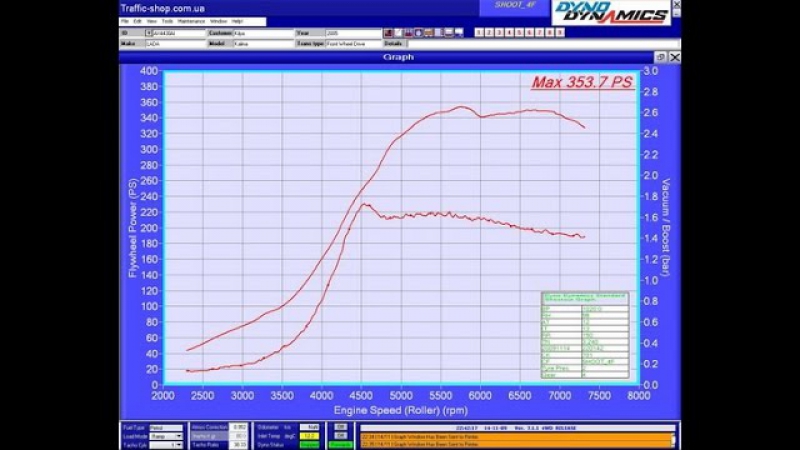Select run number 1 button
The width and height of the screenshot is (800, 450).
479,33
